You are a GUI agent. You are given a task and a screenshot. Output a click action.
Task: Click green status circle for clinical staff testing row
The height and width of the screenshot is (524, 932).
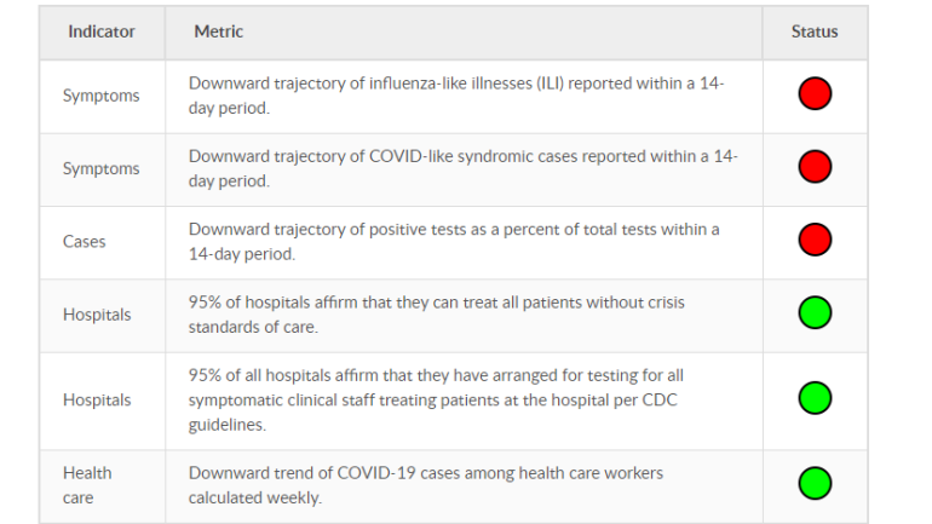click(x=814, y=398)
